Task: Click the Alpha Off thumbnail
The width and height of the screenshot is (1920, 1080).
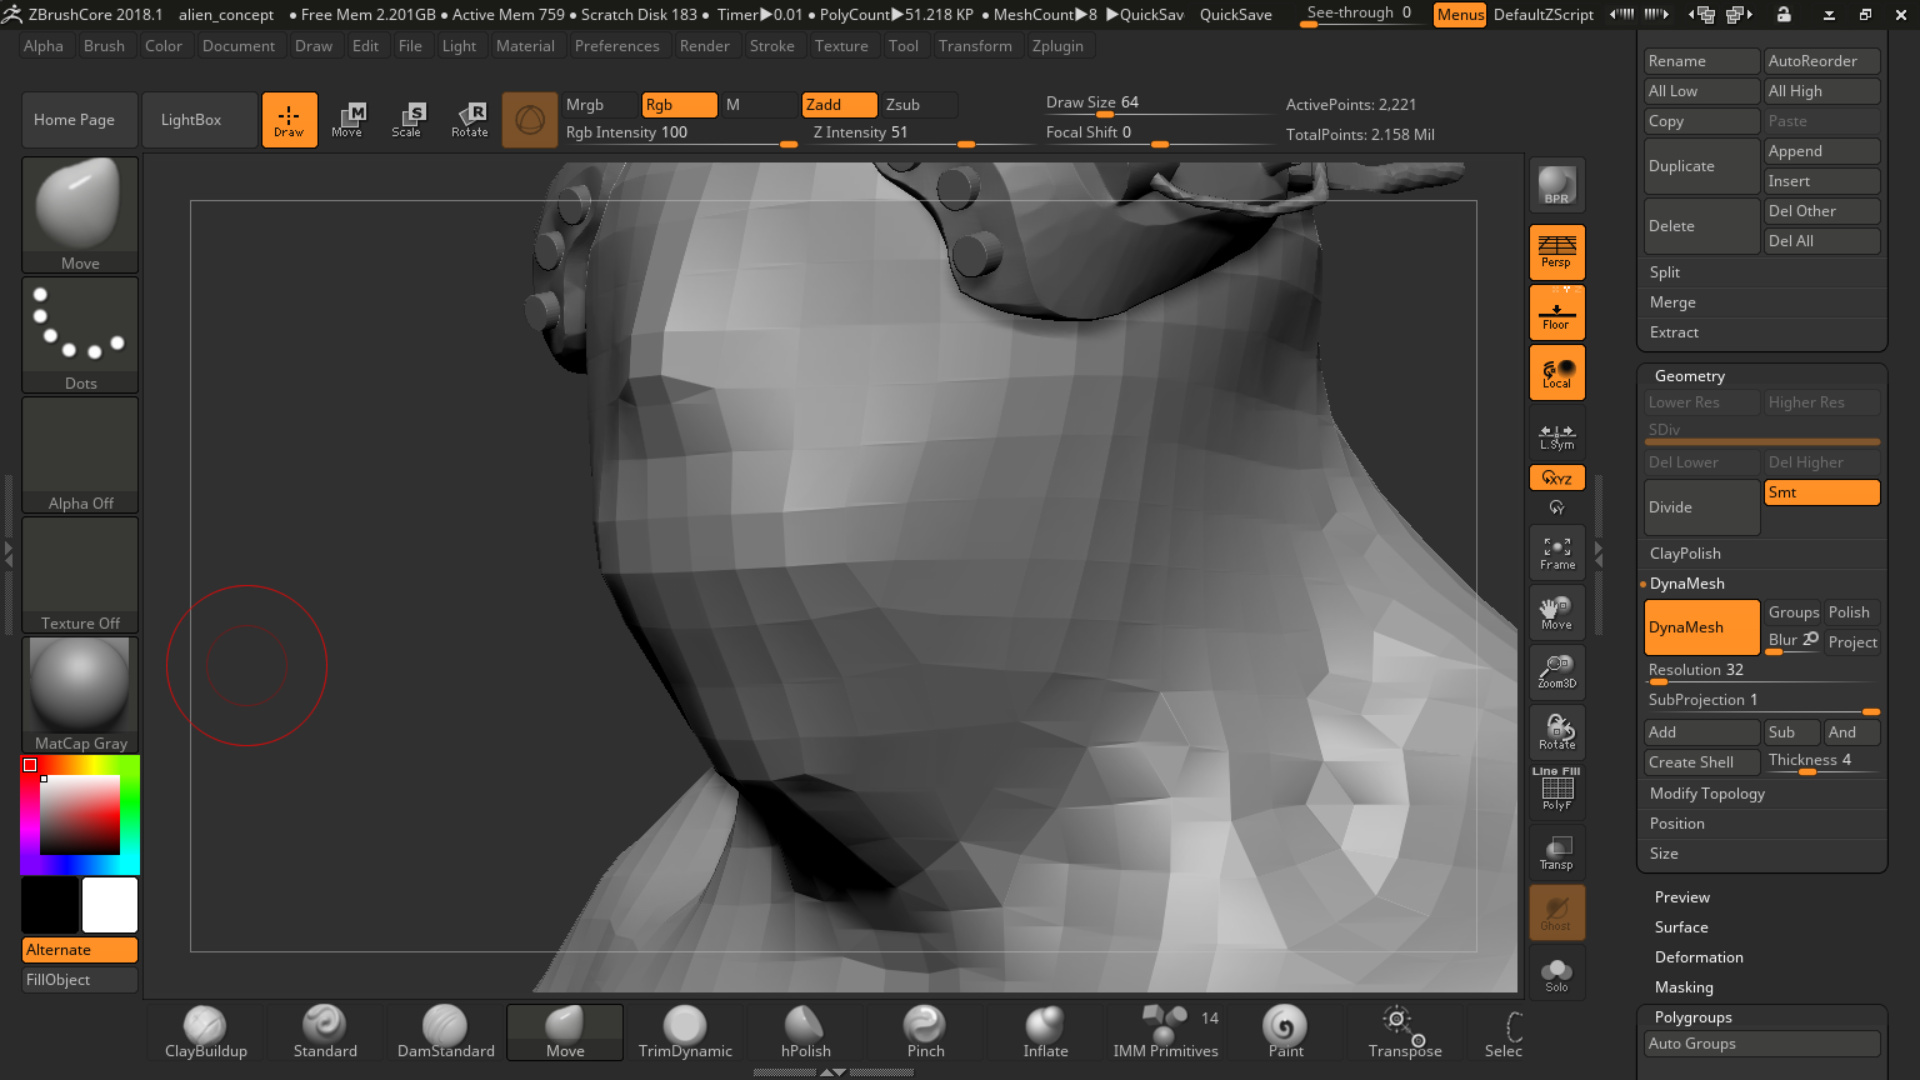Action: pos(80,454)
